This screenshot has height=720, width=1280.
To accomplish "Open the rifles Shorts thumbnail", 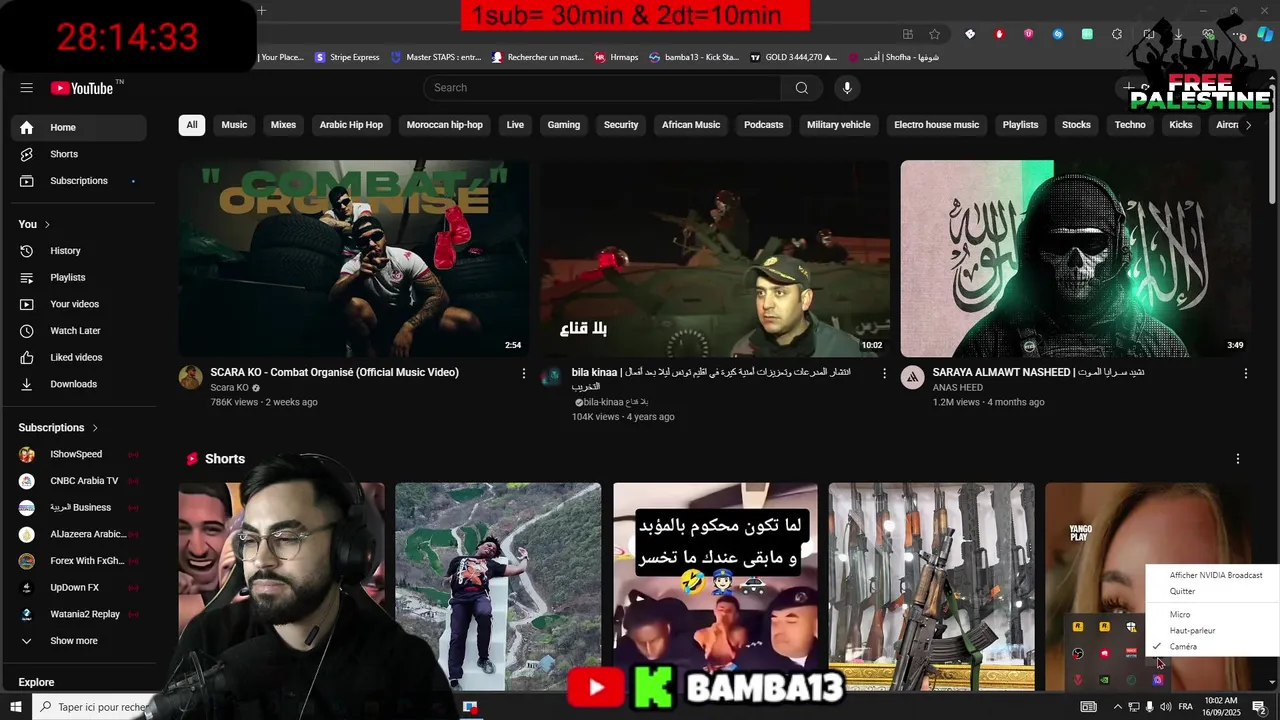I will click(932, 587).
